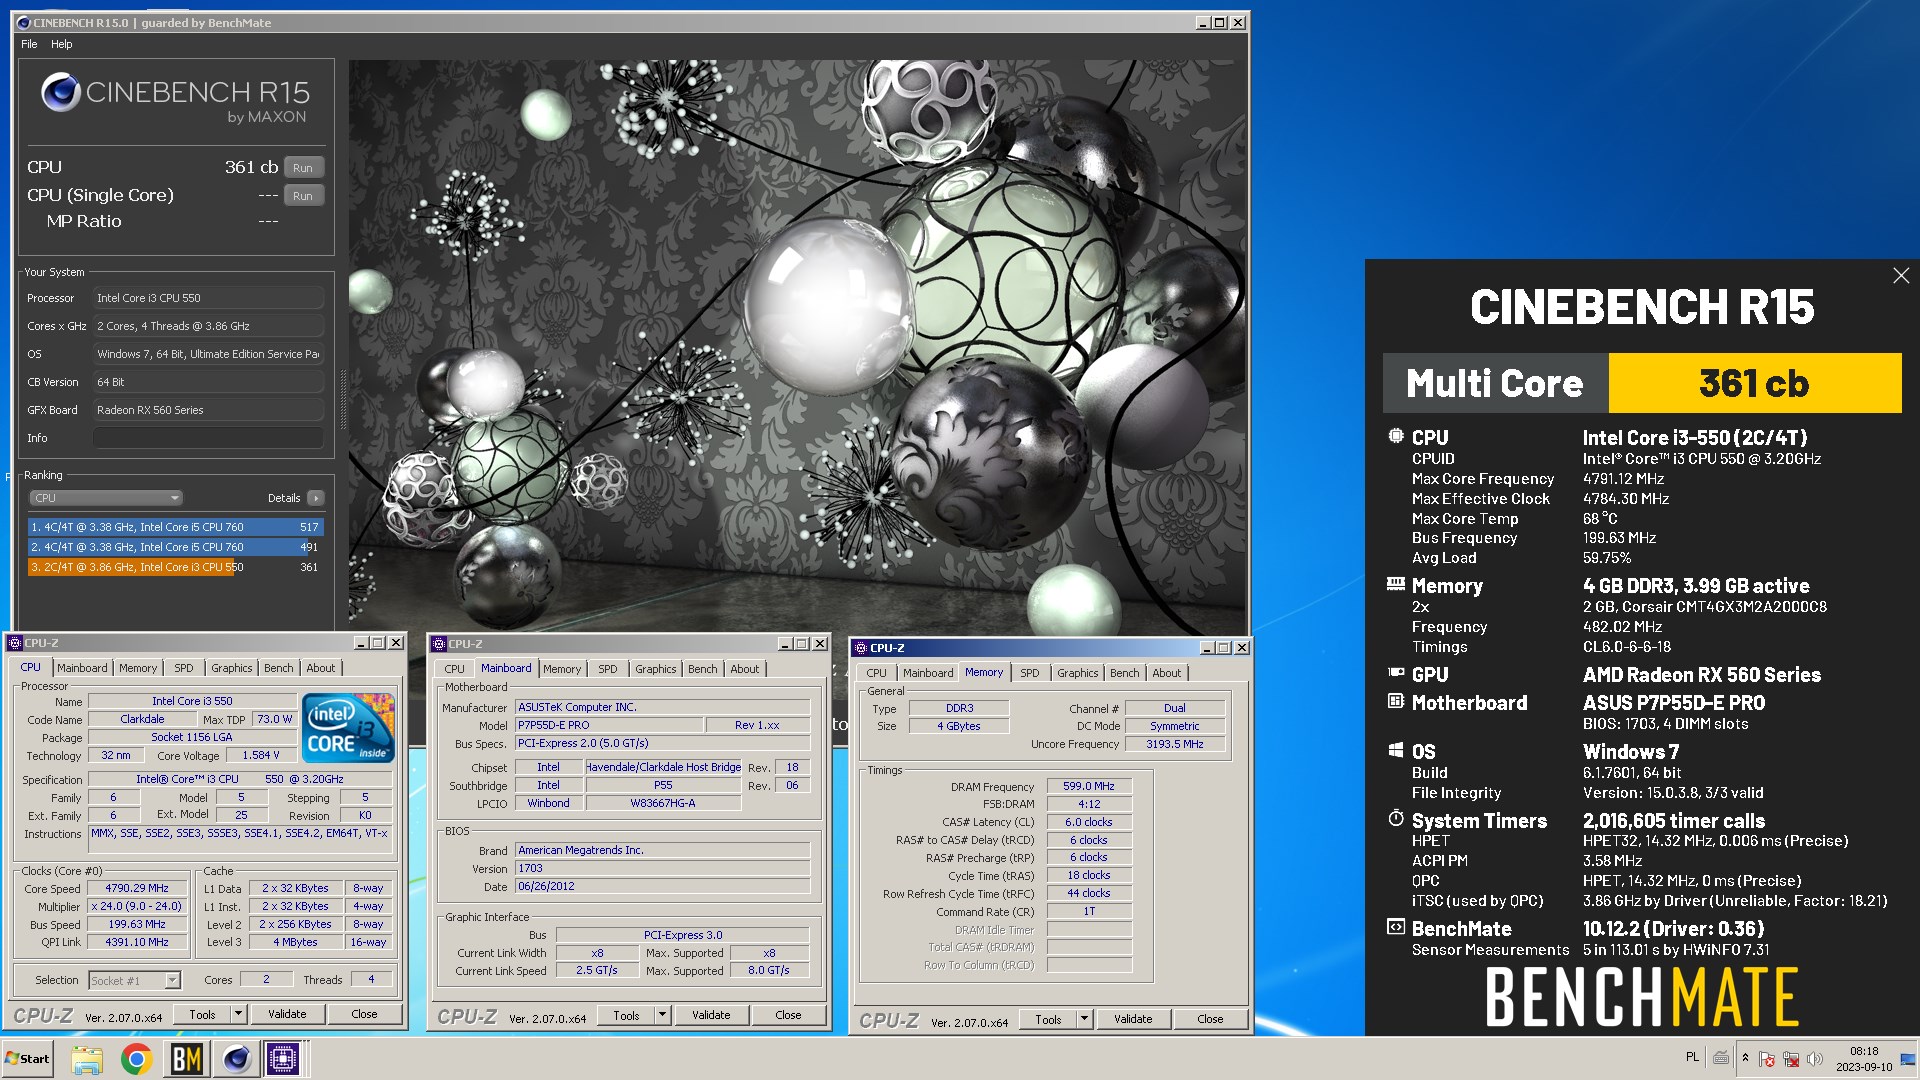
Task: Switch to CPU-Z via its taskbar icon
Action: click(282, 1059)
